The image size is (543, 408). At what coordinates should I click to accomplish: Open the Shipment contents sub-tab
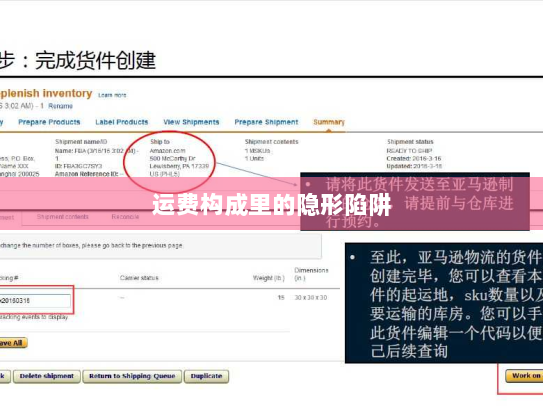click(x=63, y=217)
